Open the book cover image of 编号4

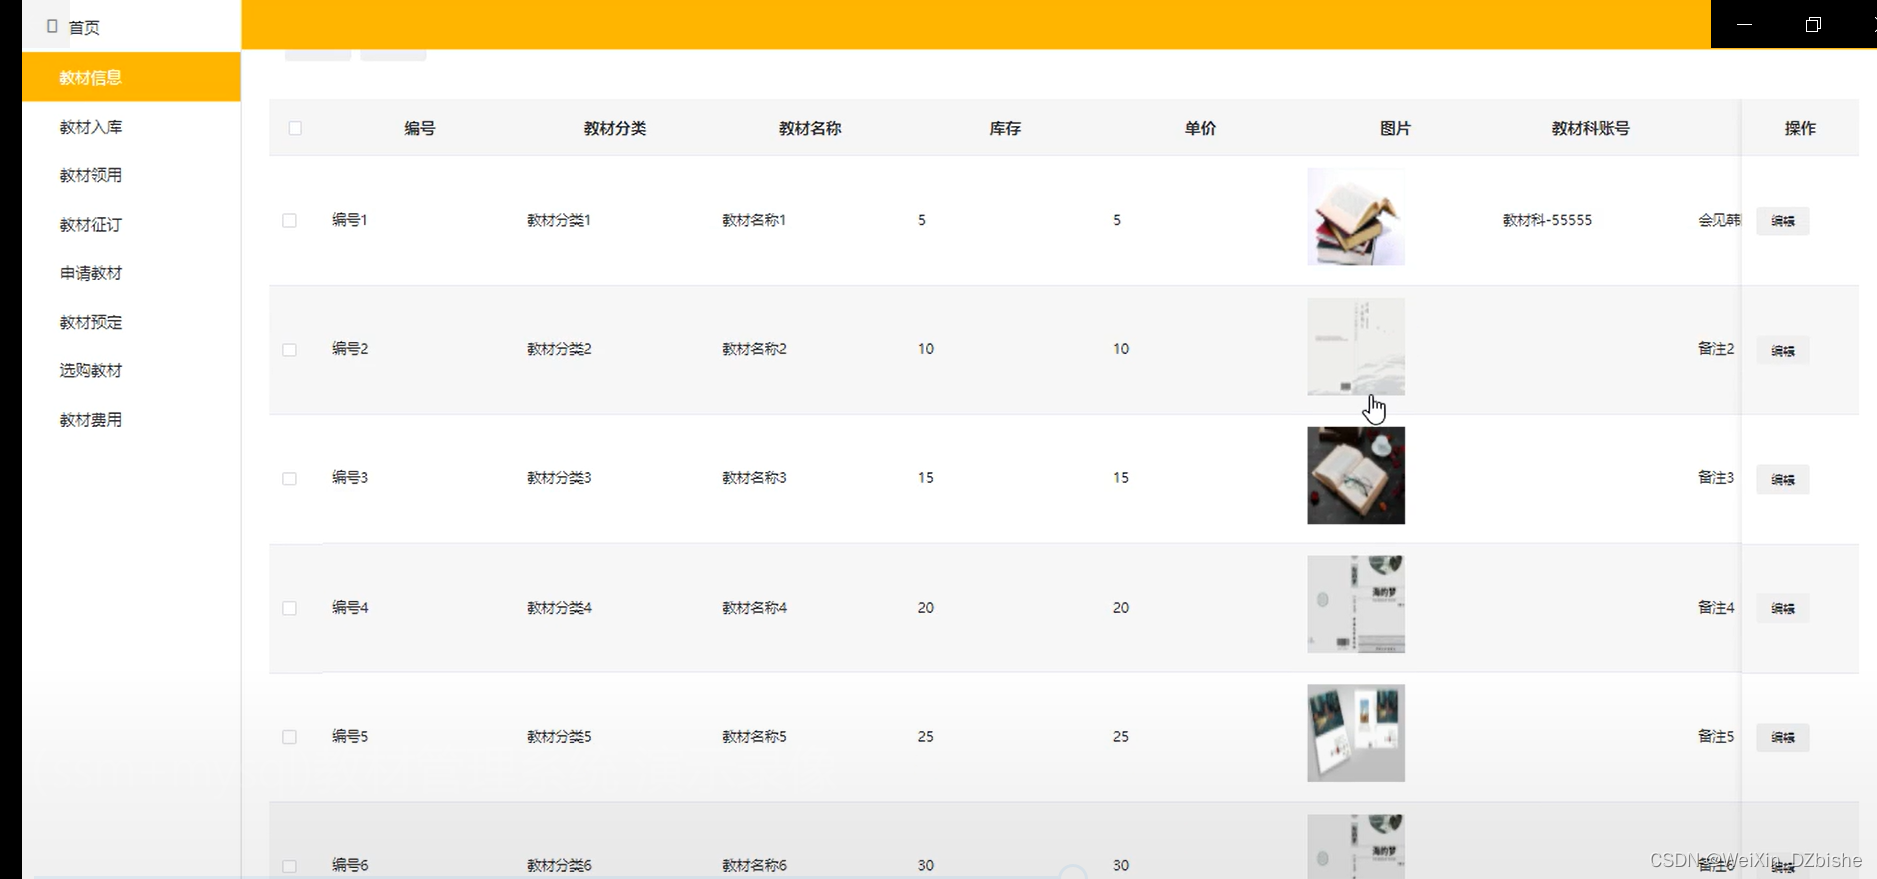pos(1356,604)
